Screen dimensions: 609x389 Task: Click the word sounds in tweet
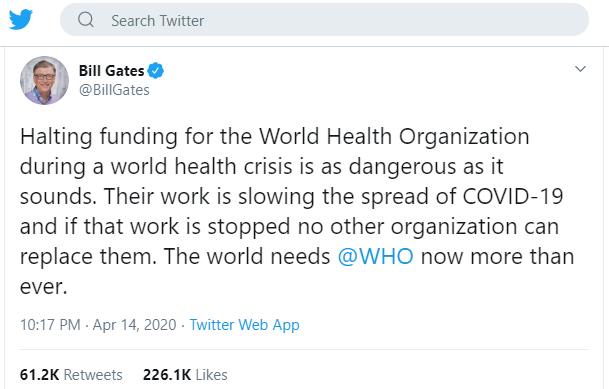tap(58, 196)
